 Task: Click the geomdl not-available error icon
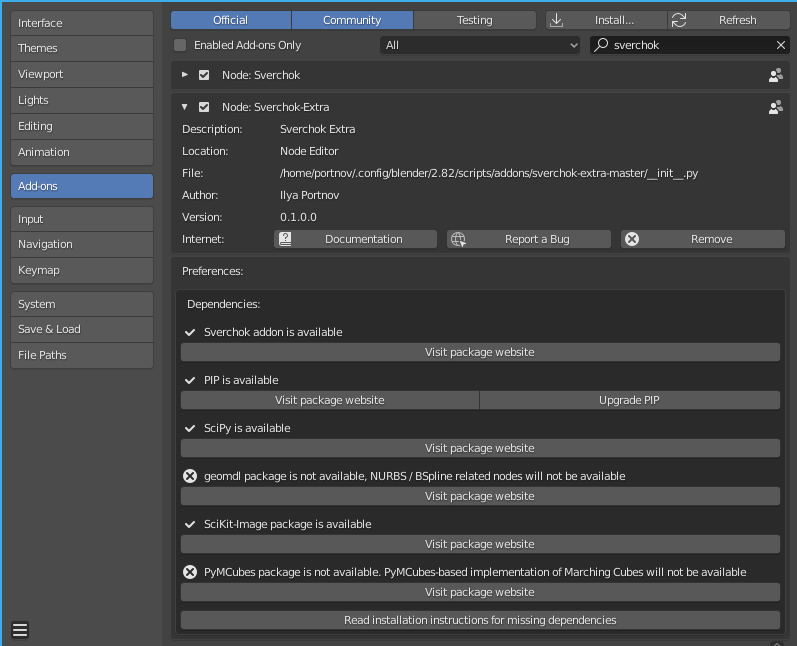pyautogui.click(x=190, y=476)
